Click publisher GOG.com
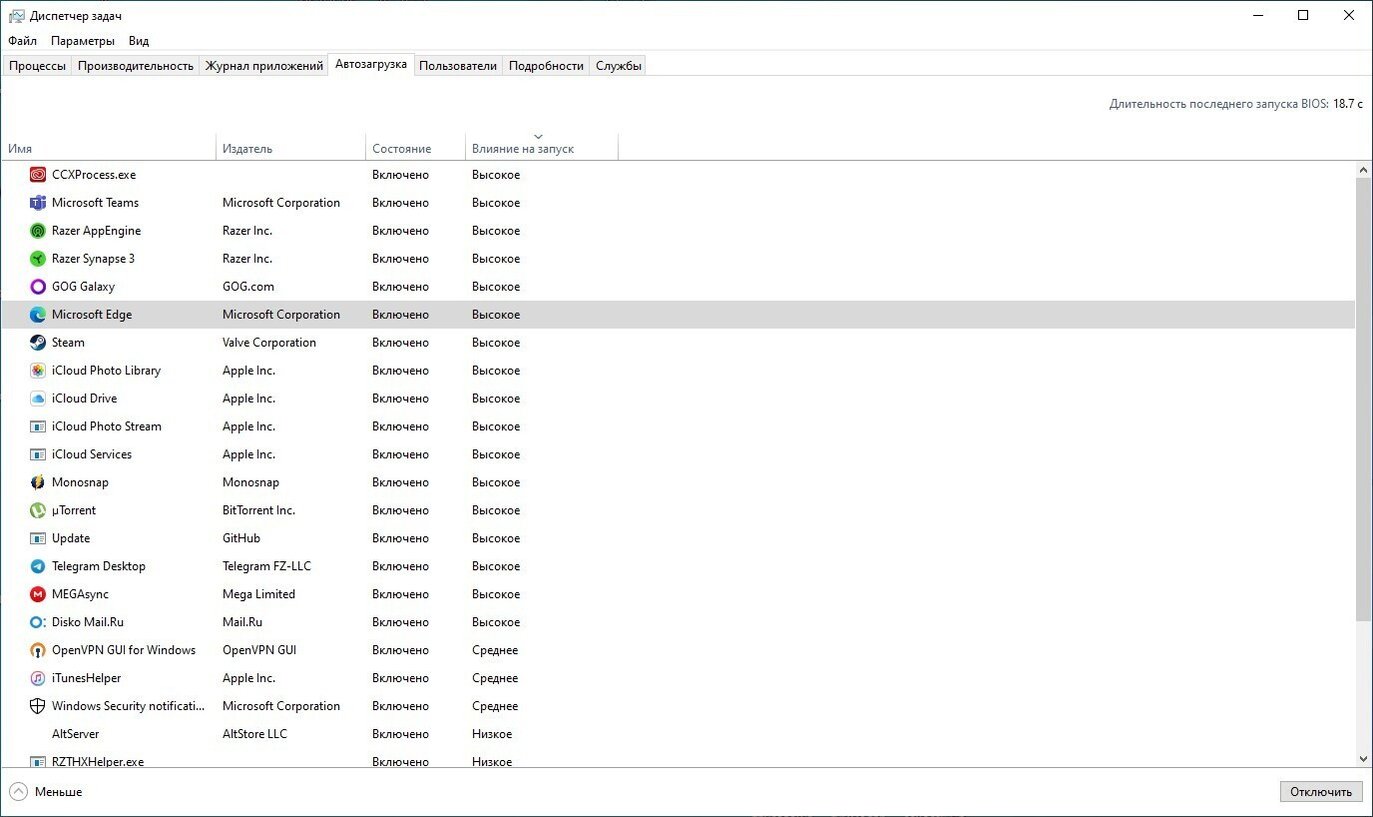Viewport: 1373px width, 817px height. pos(248,286)
